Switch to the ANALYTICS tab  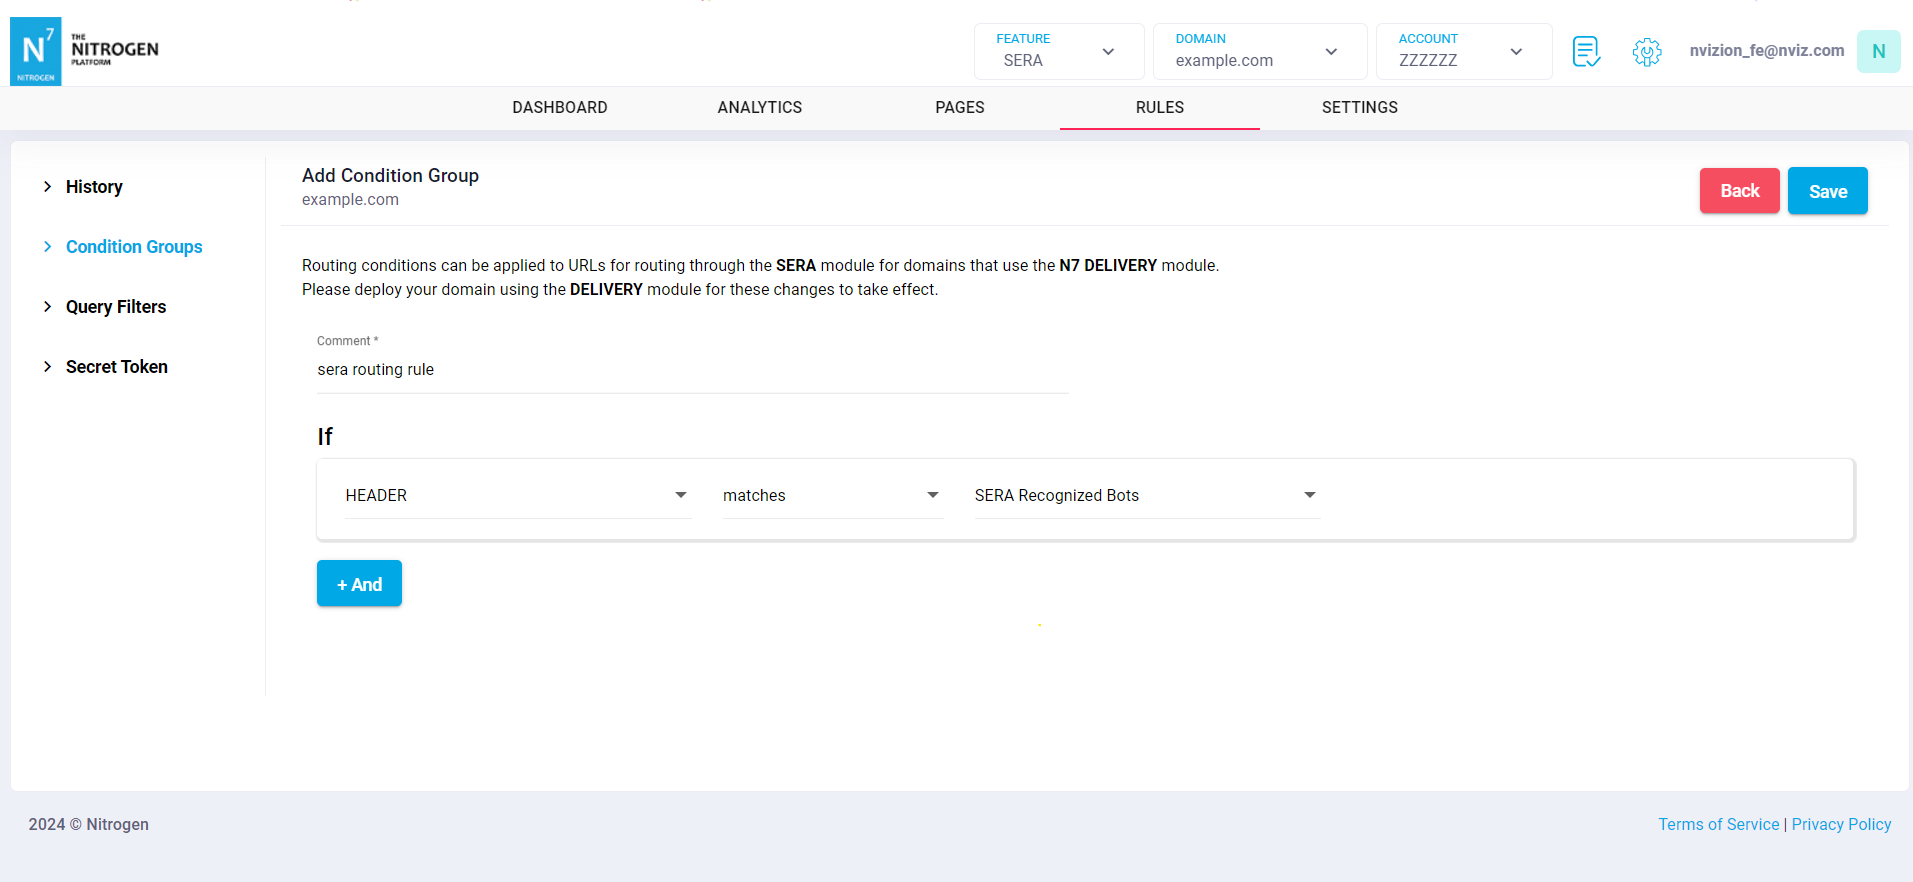[x=759, y=108]
